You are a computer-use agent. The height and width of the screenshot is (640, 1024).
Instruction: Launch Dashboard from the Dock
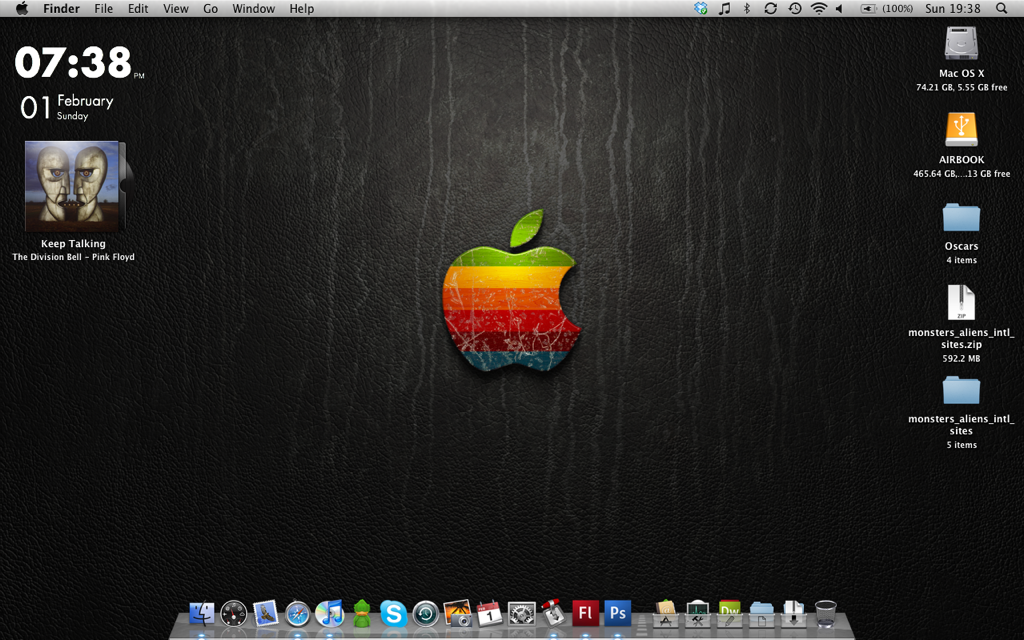click(x=234, y=614)
